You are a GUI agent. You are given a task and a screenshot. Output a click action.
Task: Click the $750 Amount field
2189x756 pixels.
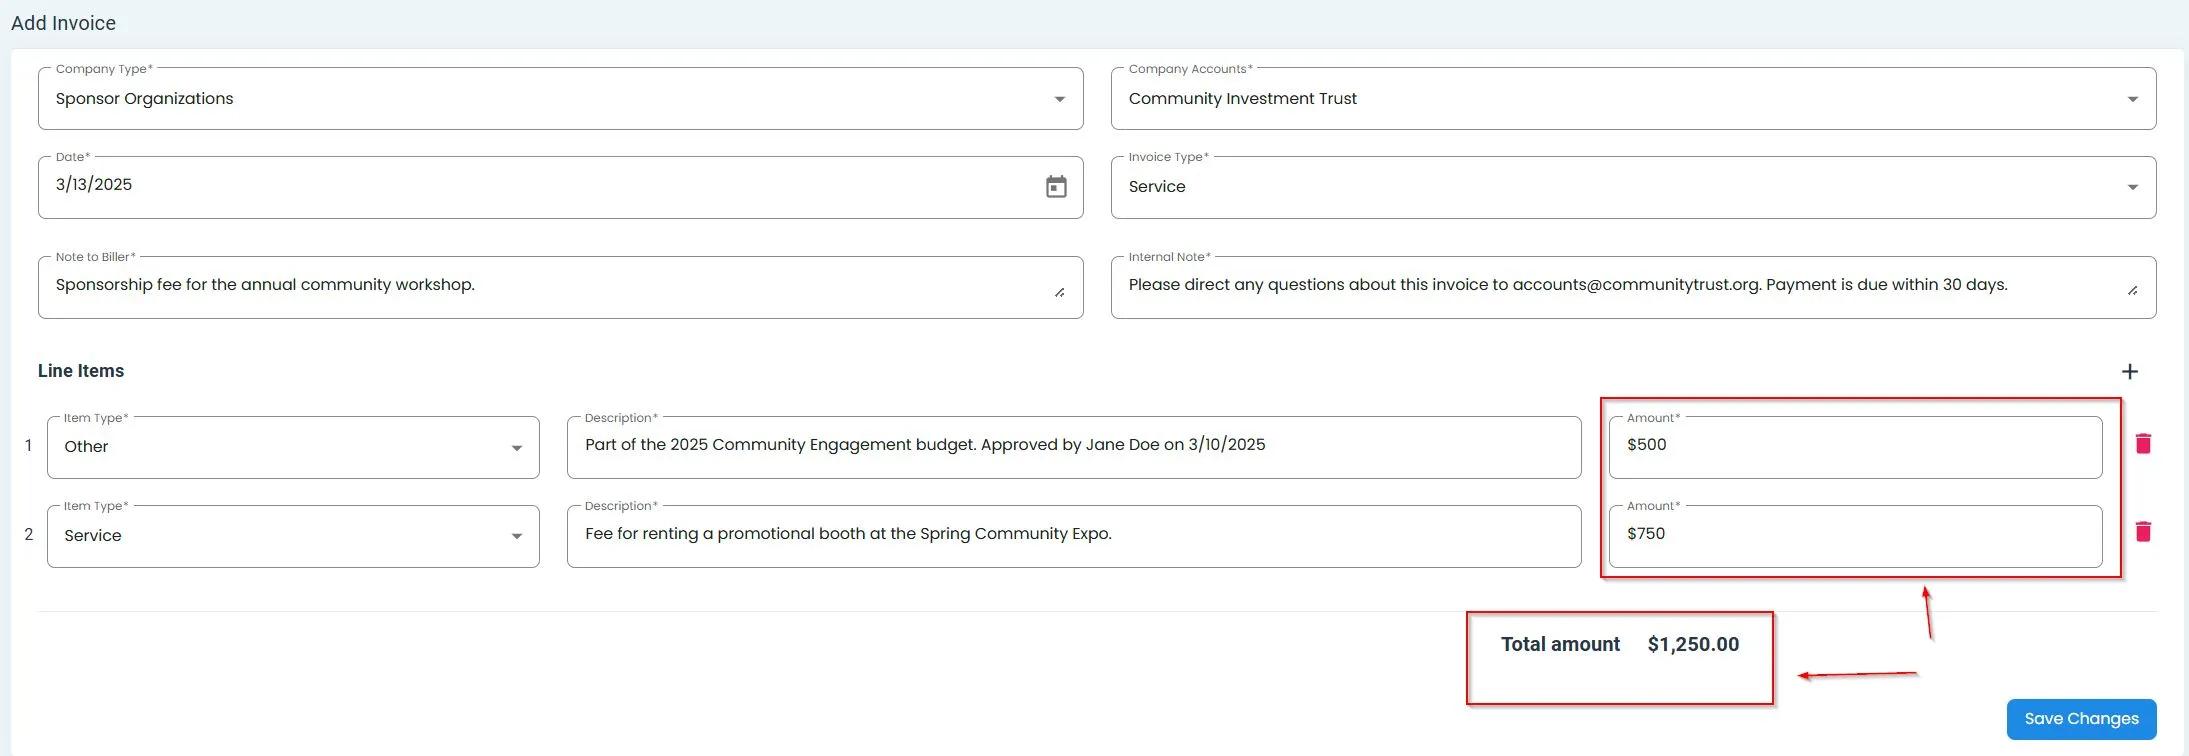(x=1854, y=535)
